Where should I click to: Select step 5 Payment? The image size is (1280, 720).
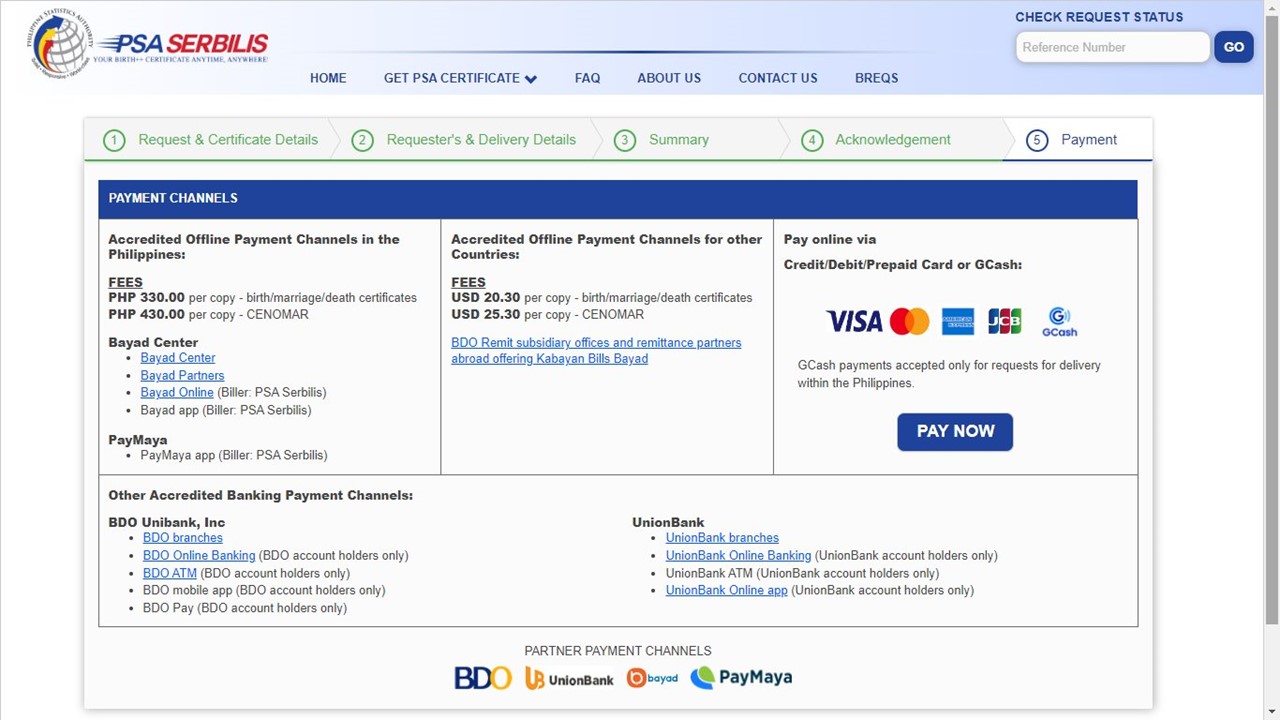pos(1072,140)
